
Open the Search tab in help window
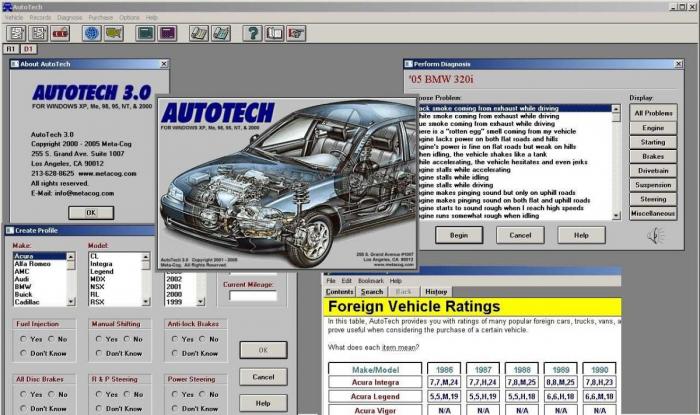(x=372, y=292)
